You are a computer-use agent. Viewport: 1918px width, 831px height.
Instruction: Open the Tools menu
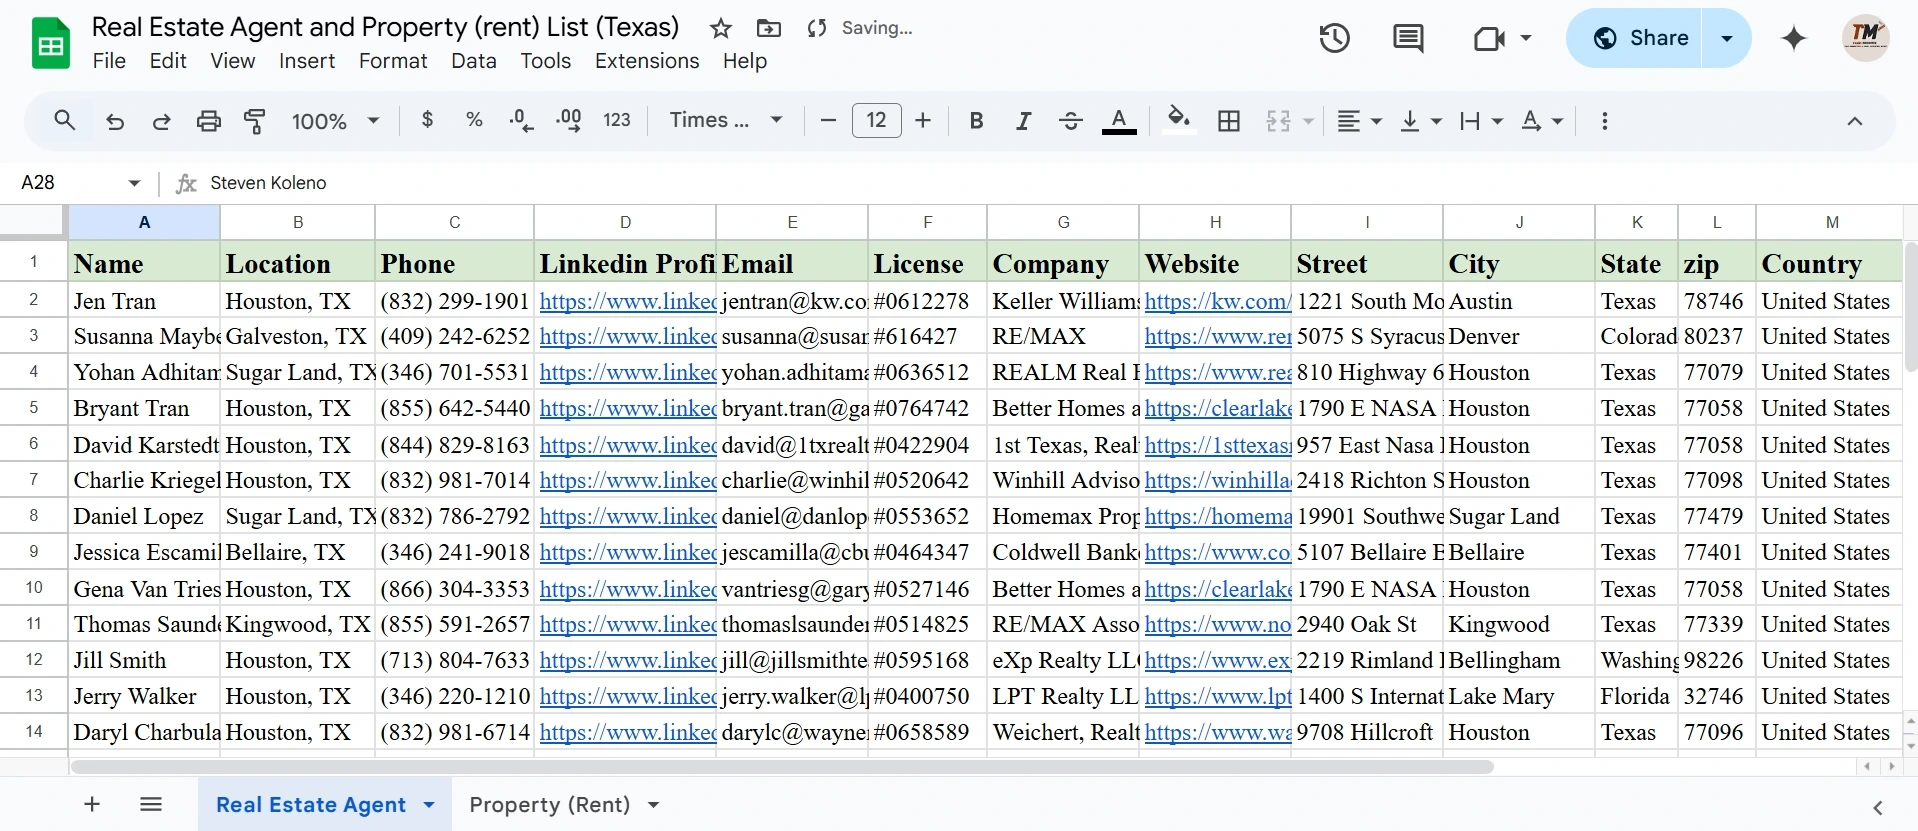tap(545, 61)
